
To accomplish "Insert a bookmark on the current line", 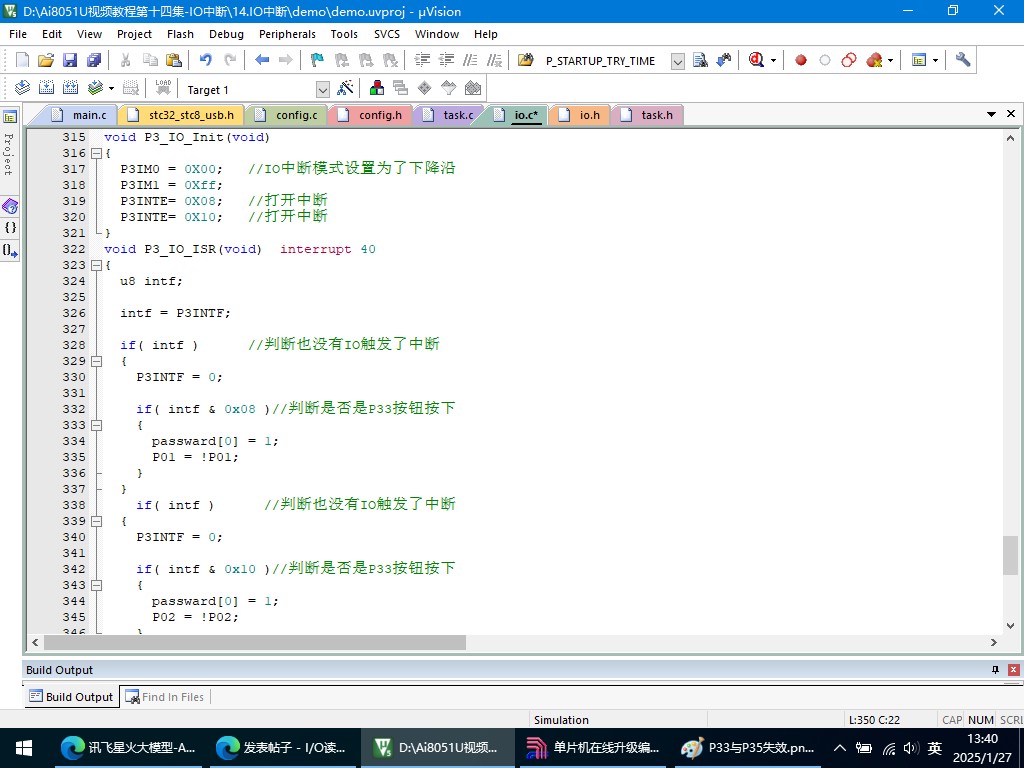I will click(x=317, y=61).
